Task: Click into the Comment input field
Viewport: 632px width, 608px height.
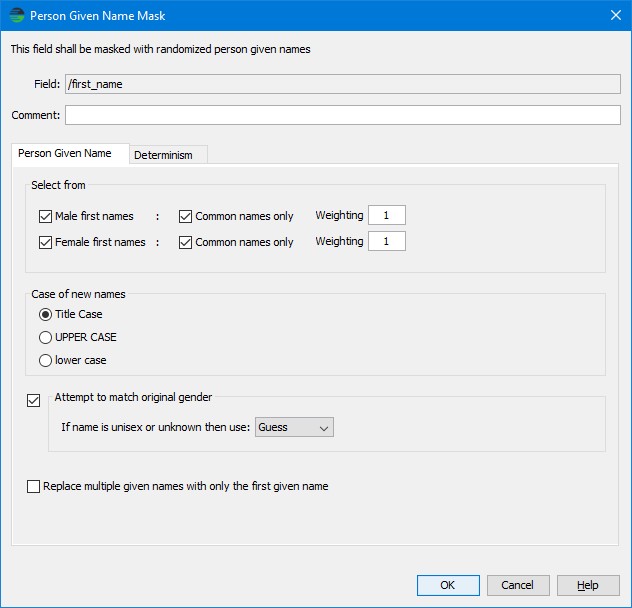Action: click(343, 115)
